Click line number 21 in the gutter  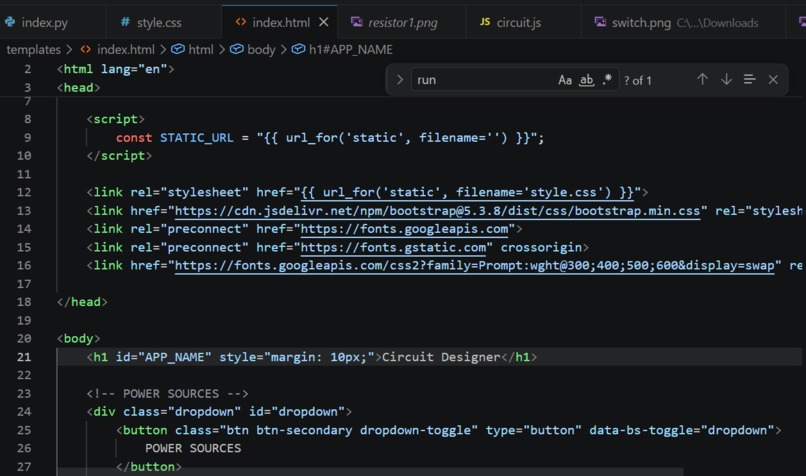click(x=24, y=357)
